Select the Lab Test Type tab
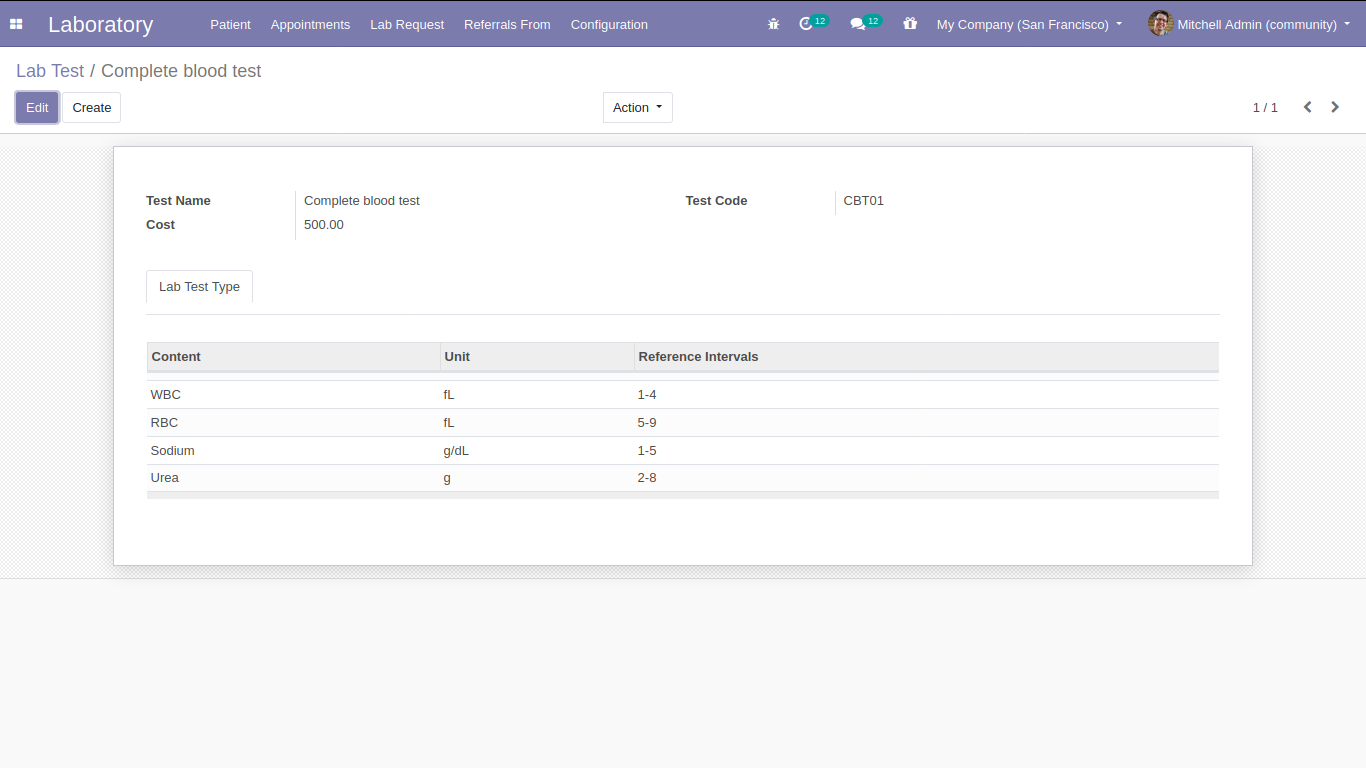The image size is (1366, 768). point(199,287)
